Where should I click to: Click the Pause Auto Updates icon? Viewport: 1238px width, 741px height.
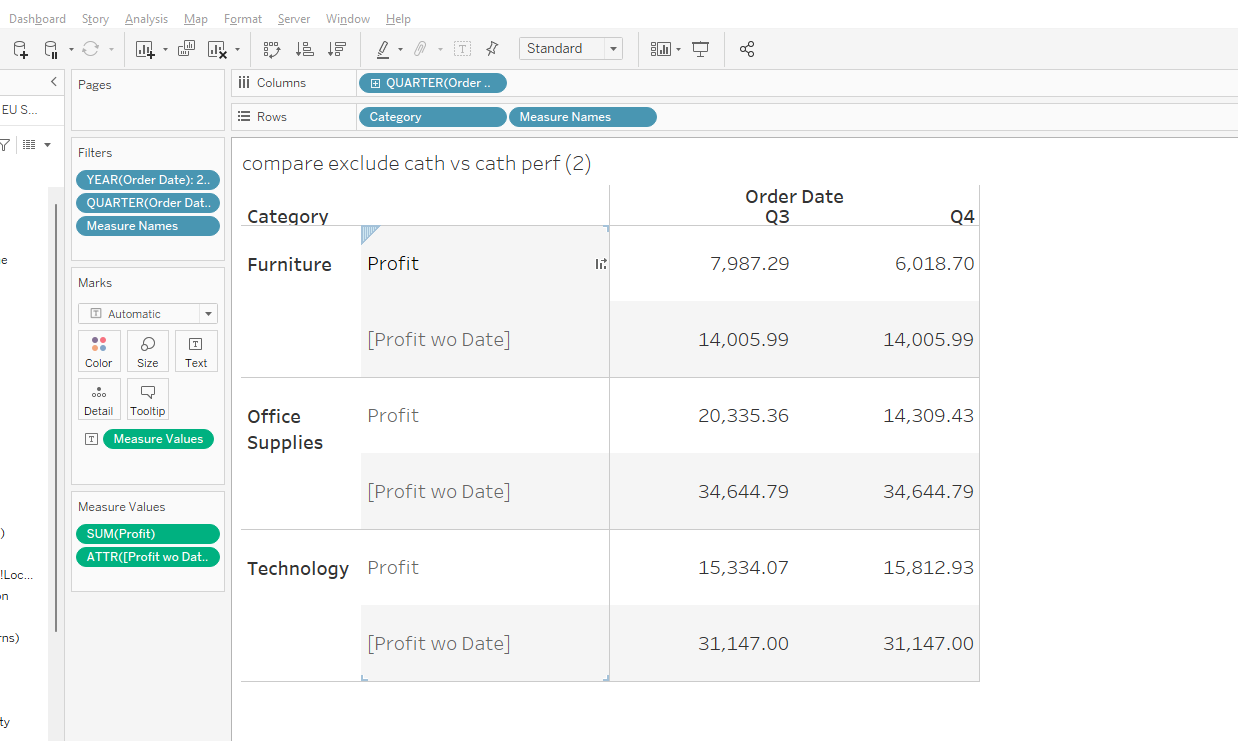pos(48,48)
